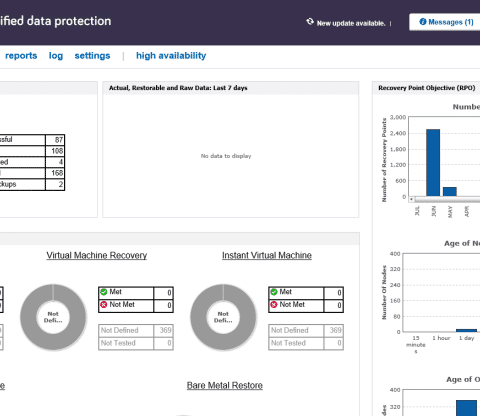The width and height of the screenshot is (480, 416).
Task: Open Instant Virtual Machine link
Action: click(x=267, y=255)
